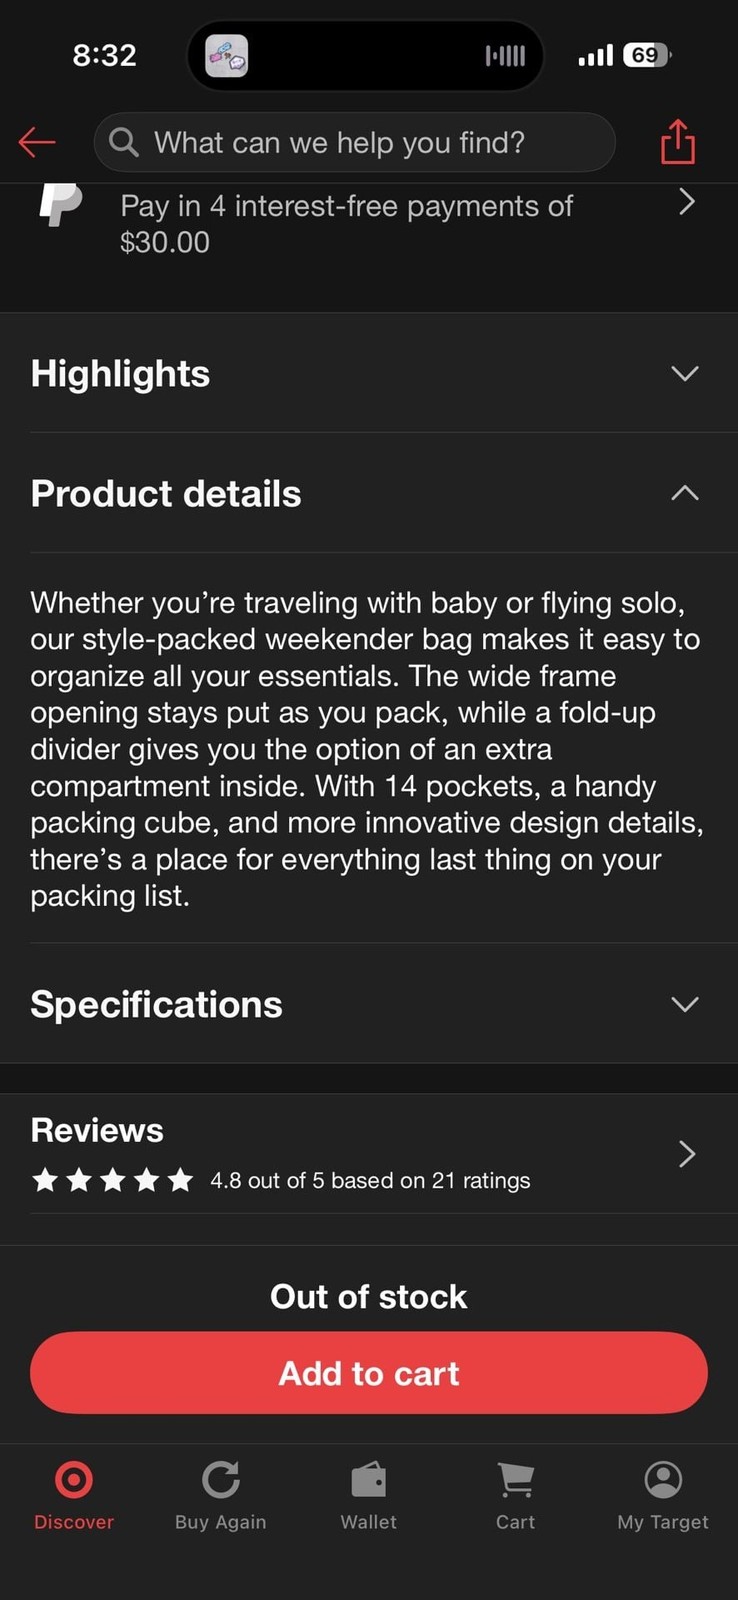The height and width of the screenshot is (1600, 738).
Task: Tap the share icon at top right
Action: pos(677,141)
